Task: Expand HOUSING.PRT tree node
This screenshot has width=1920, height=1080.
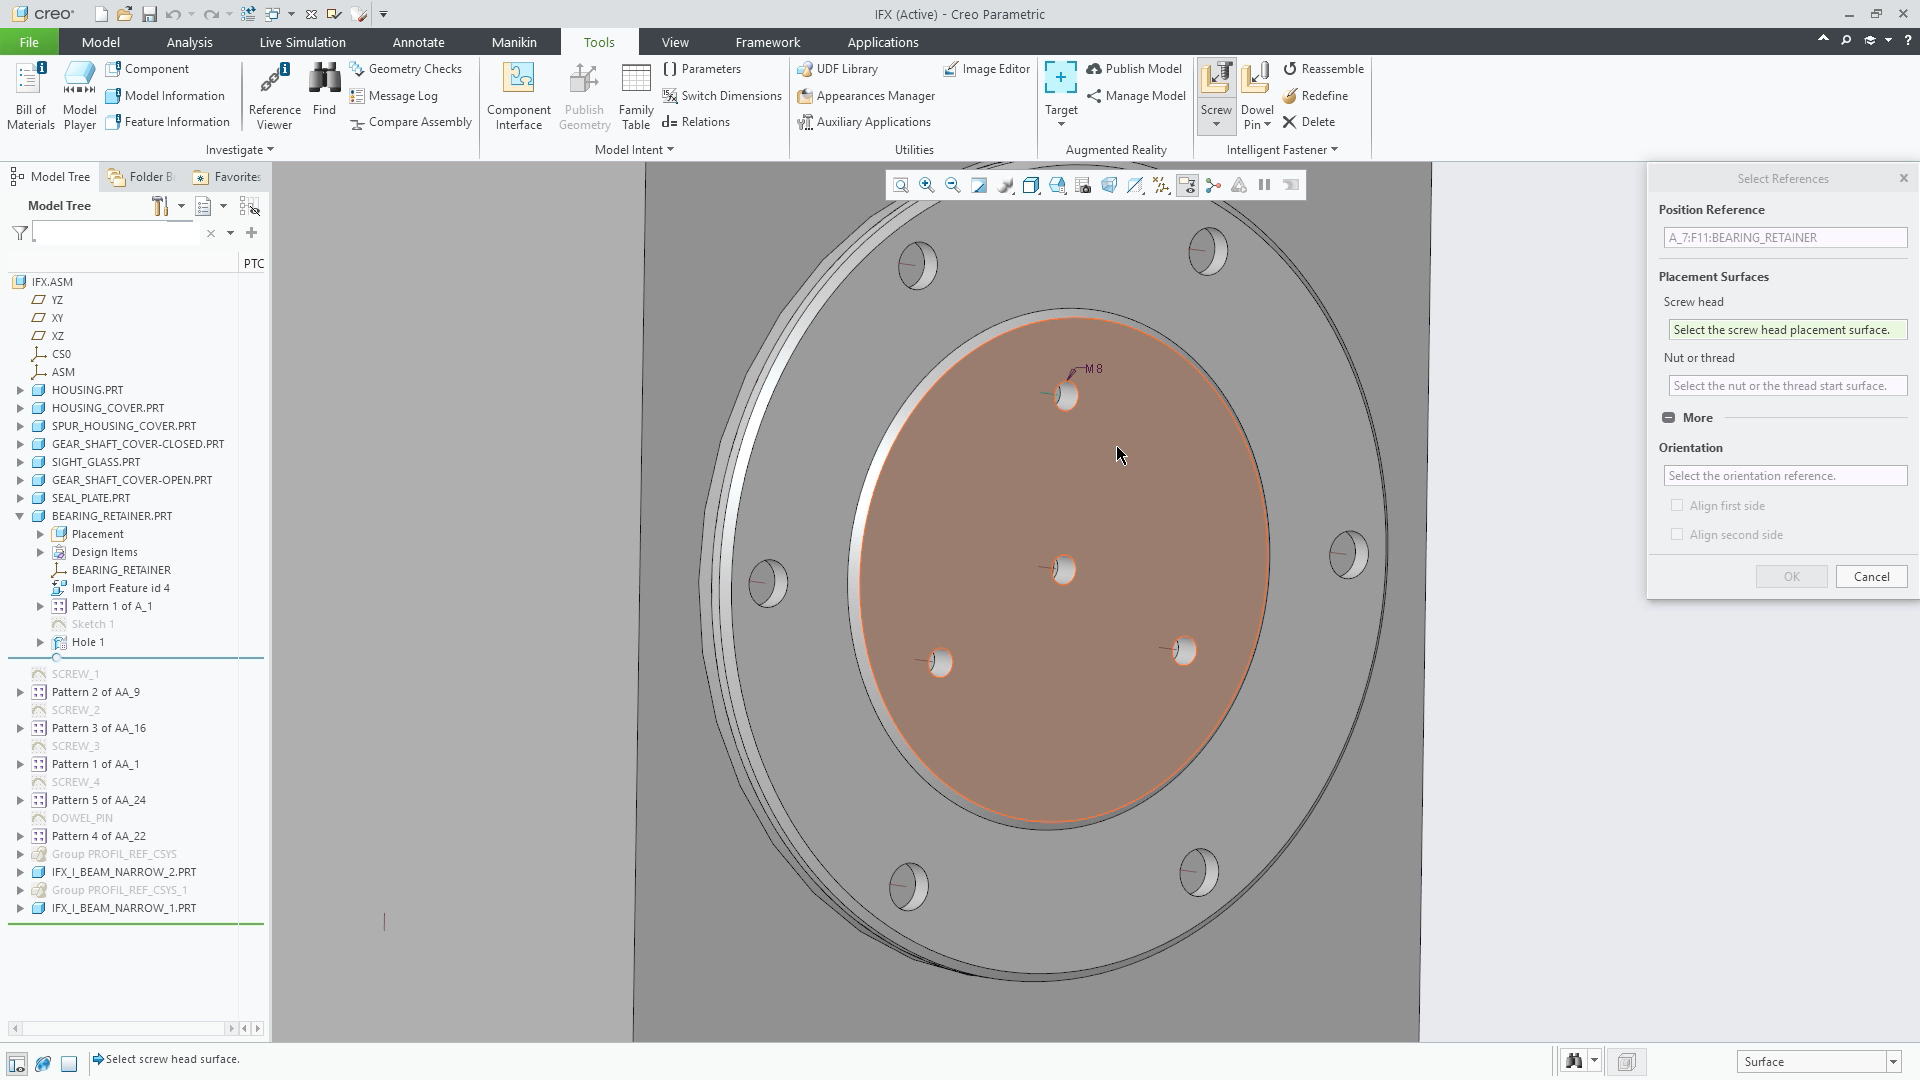Action: pyautogui.click(x=20, y=390)
